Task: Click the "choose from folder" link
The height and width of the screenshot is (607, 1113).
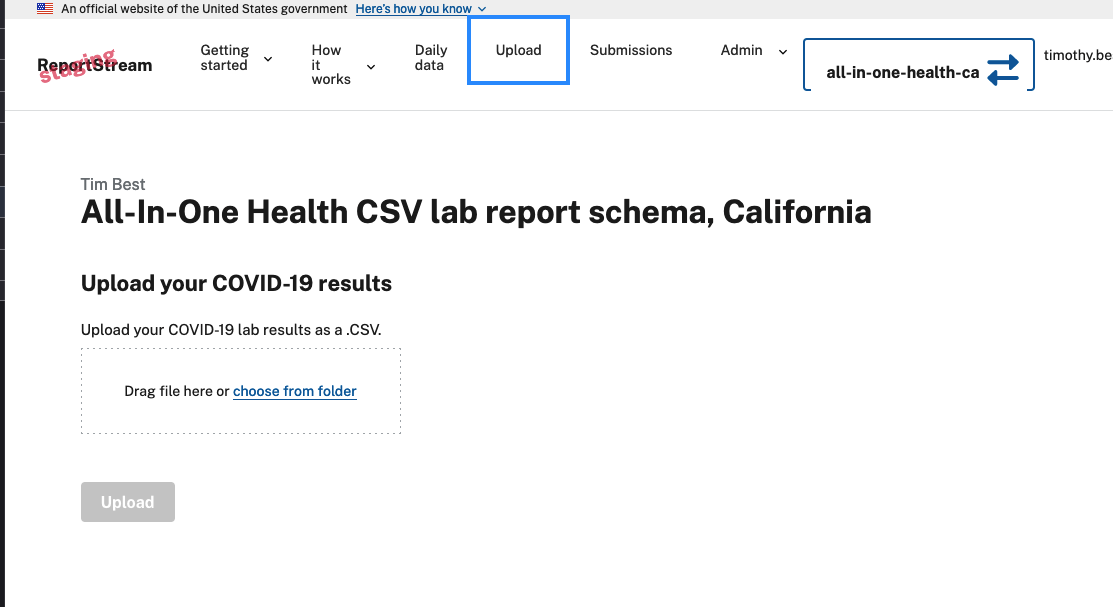Action: coord(294,391)
